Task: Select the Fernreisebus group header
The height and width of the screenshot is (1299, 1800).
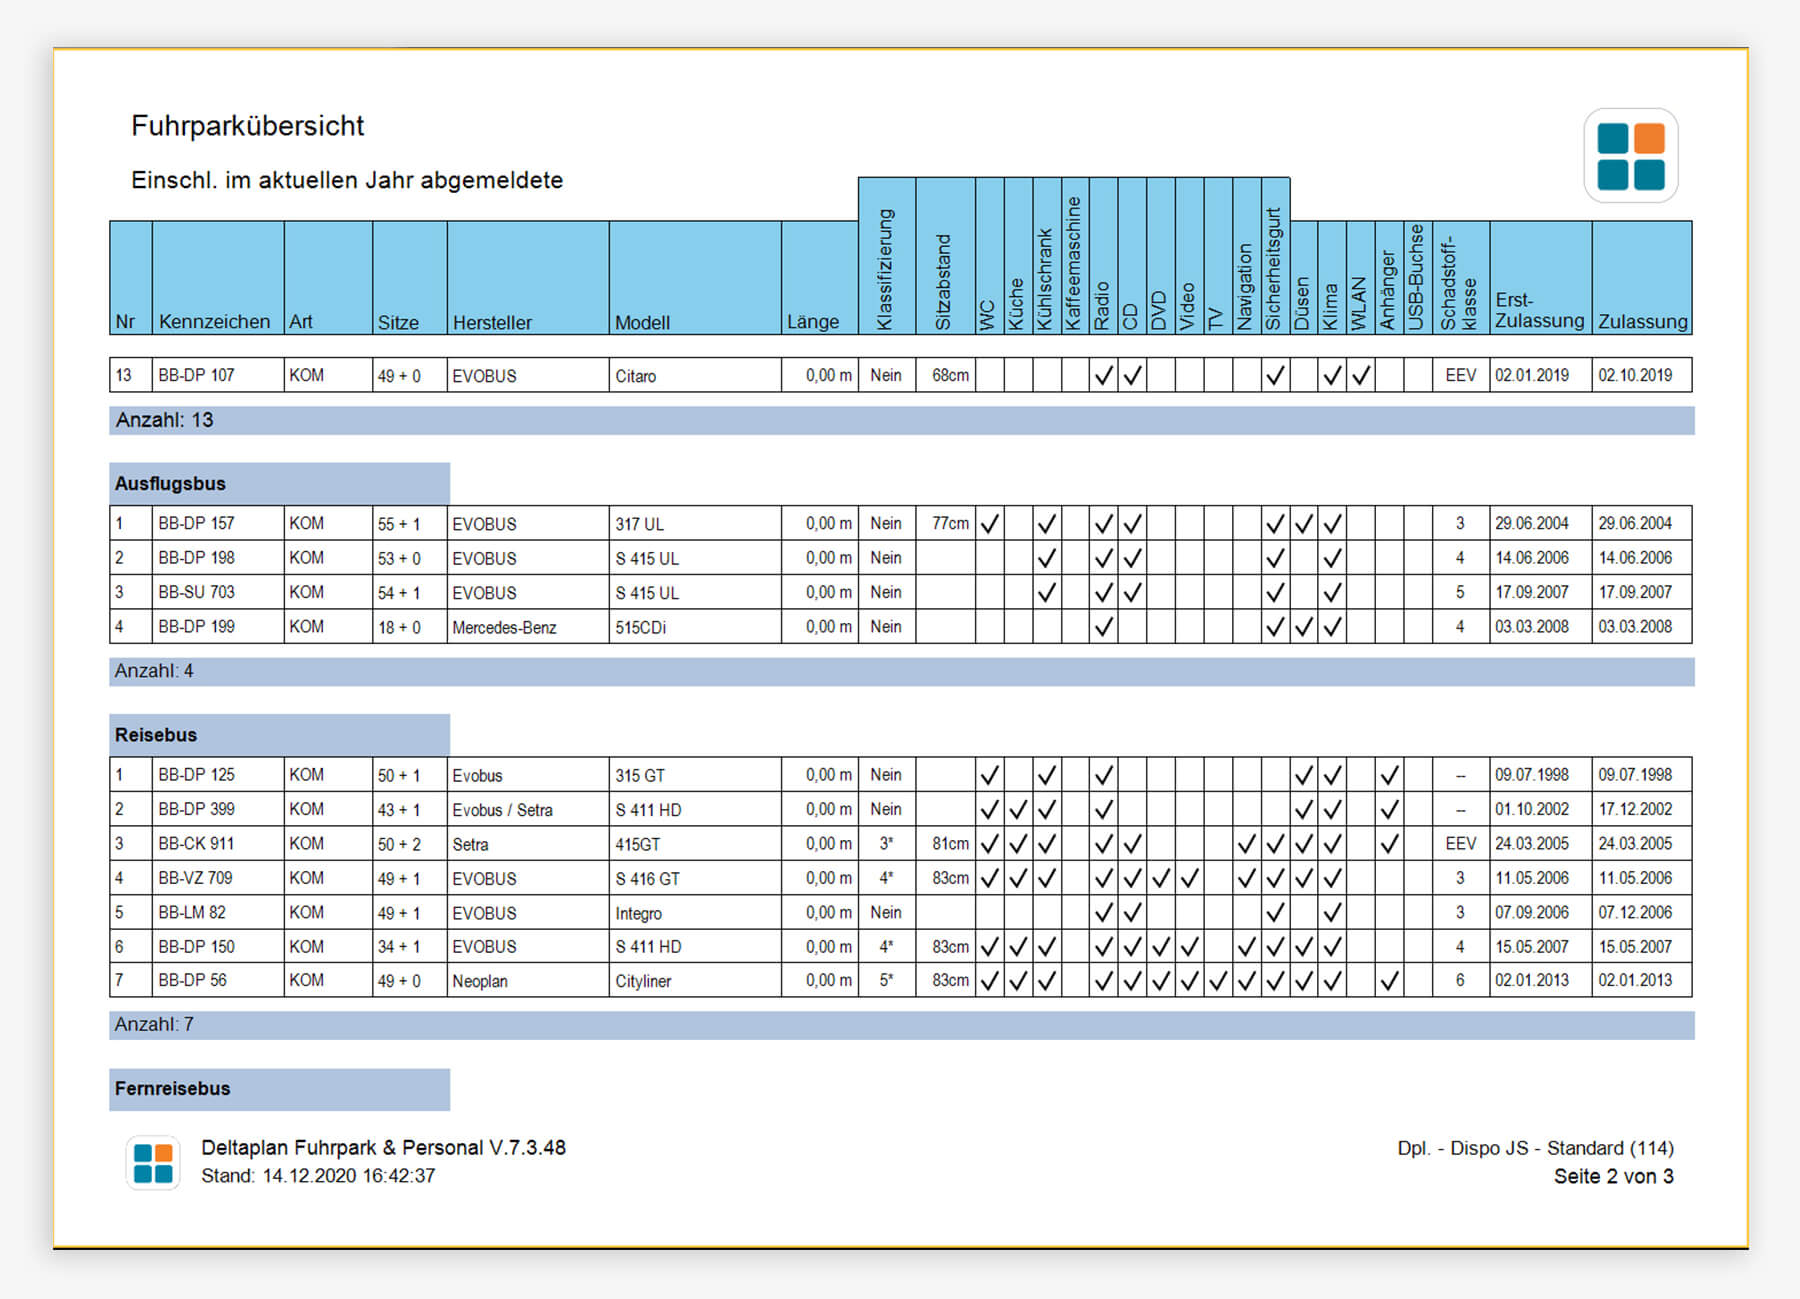Action: coord(172,1089)
